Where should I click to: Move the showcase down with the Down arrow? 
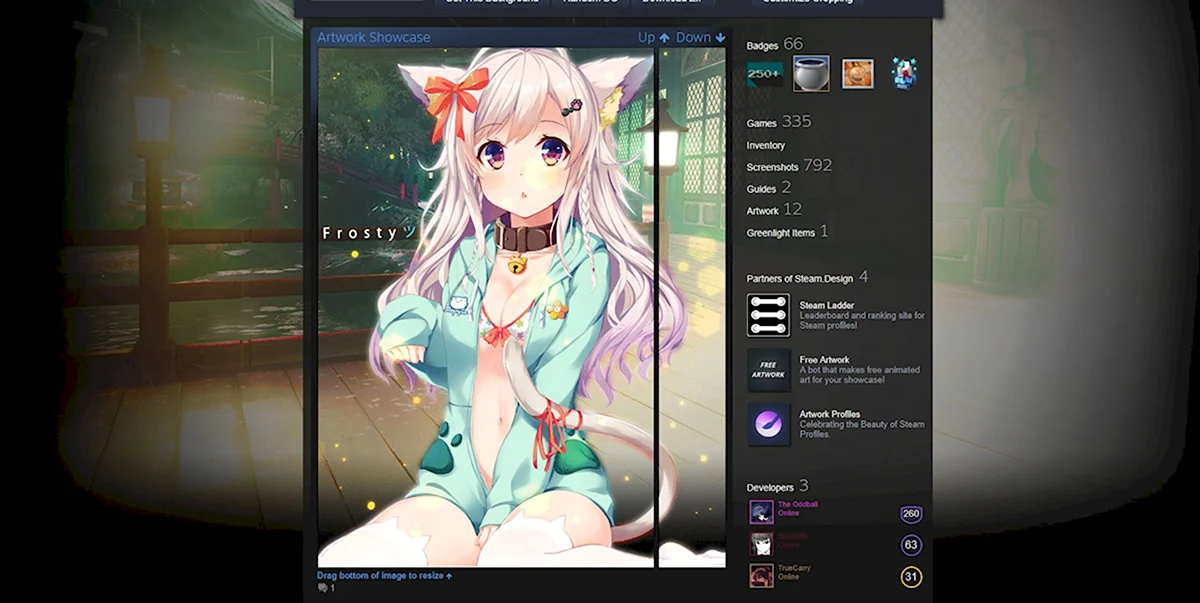[700, 38]
